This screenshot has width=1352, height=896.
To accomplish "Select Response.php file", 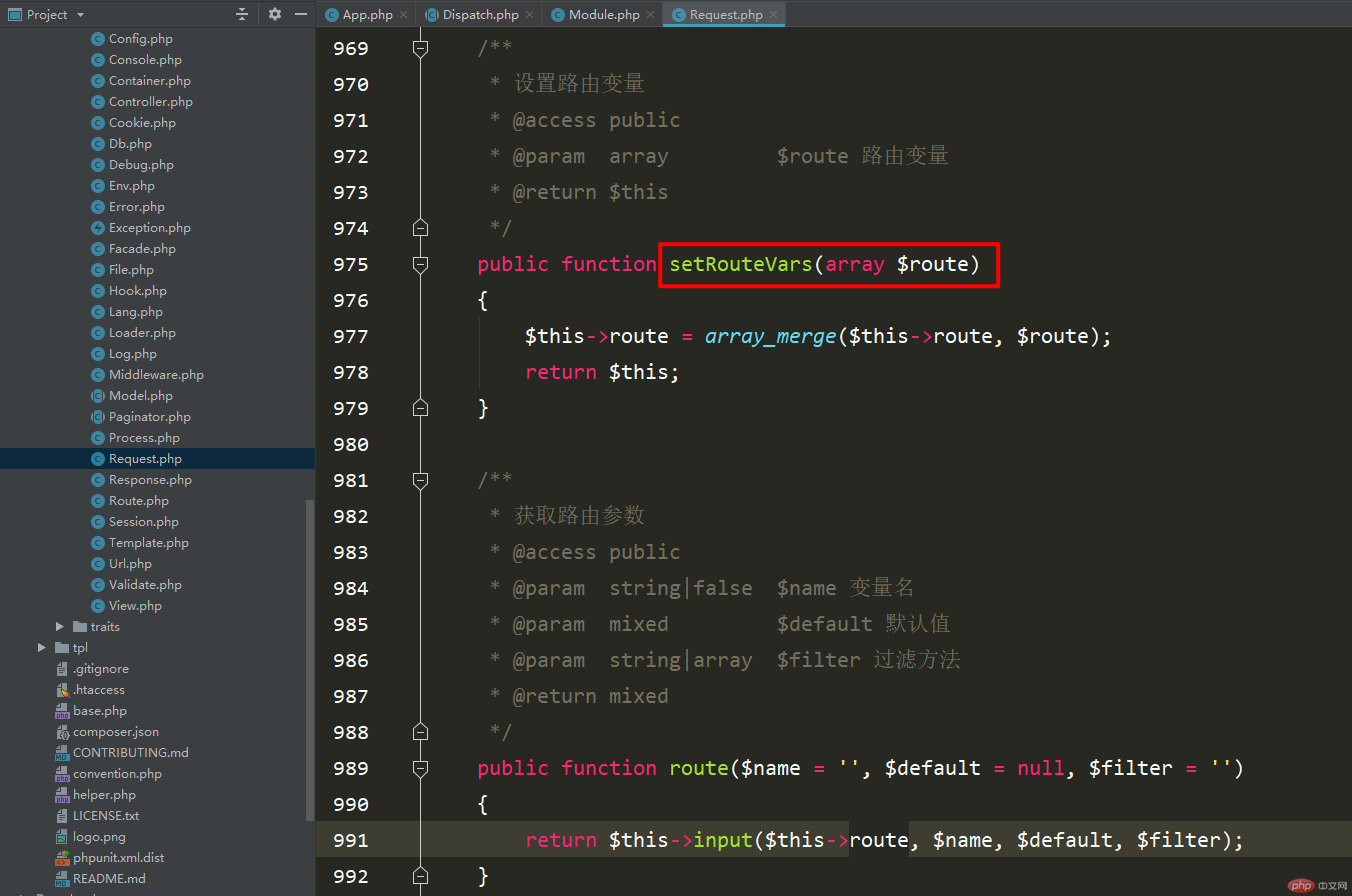I will (x=150, y=479).
